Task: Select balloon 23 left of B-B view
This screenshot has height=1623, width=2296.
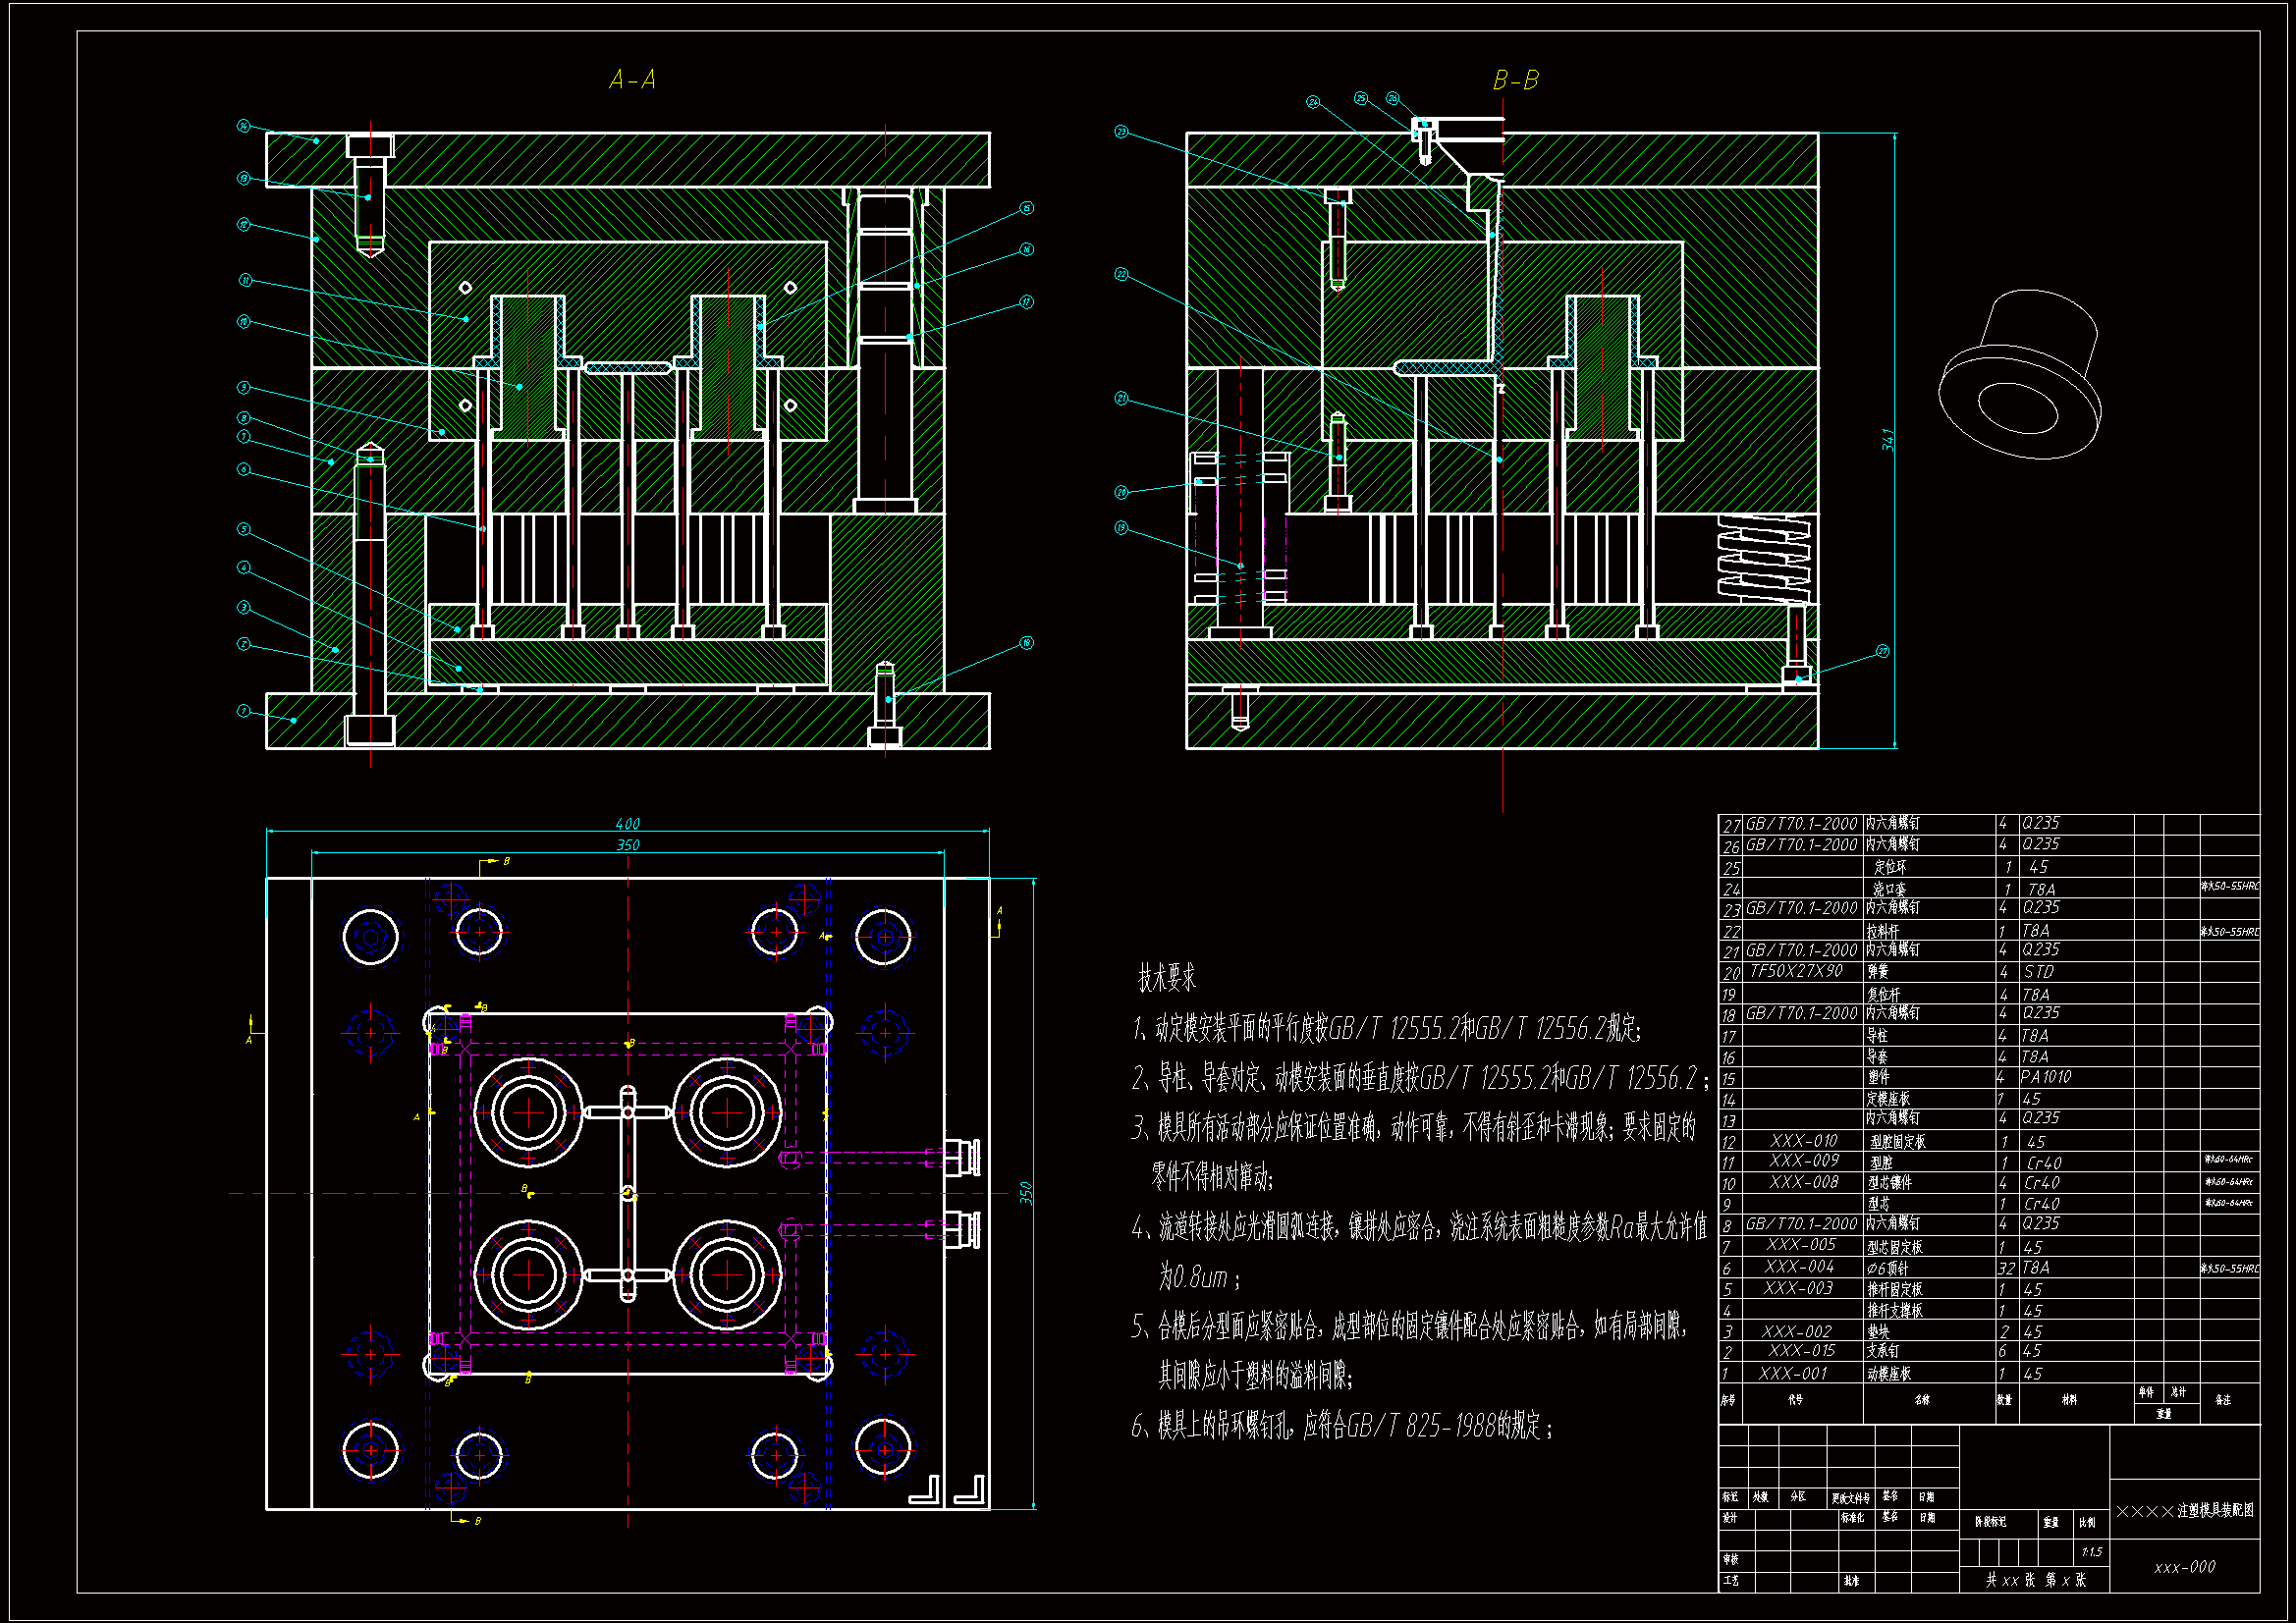Action: pos(1121,132)
